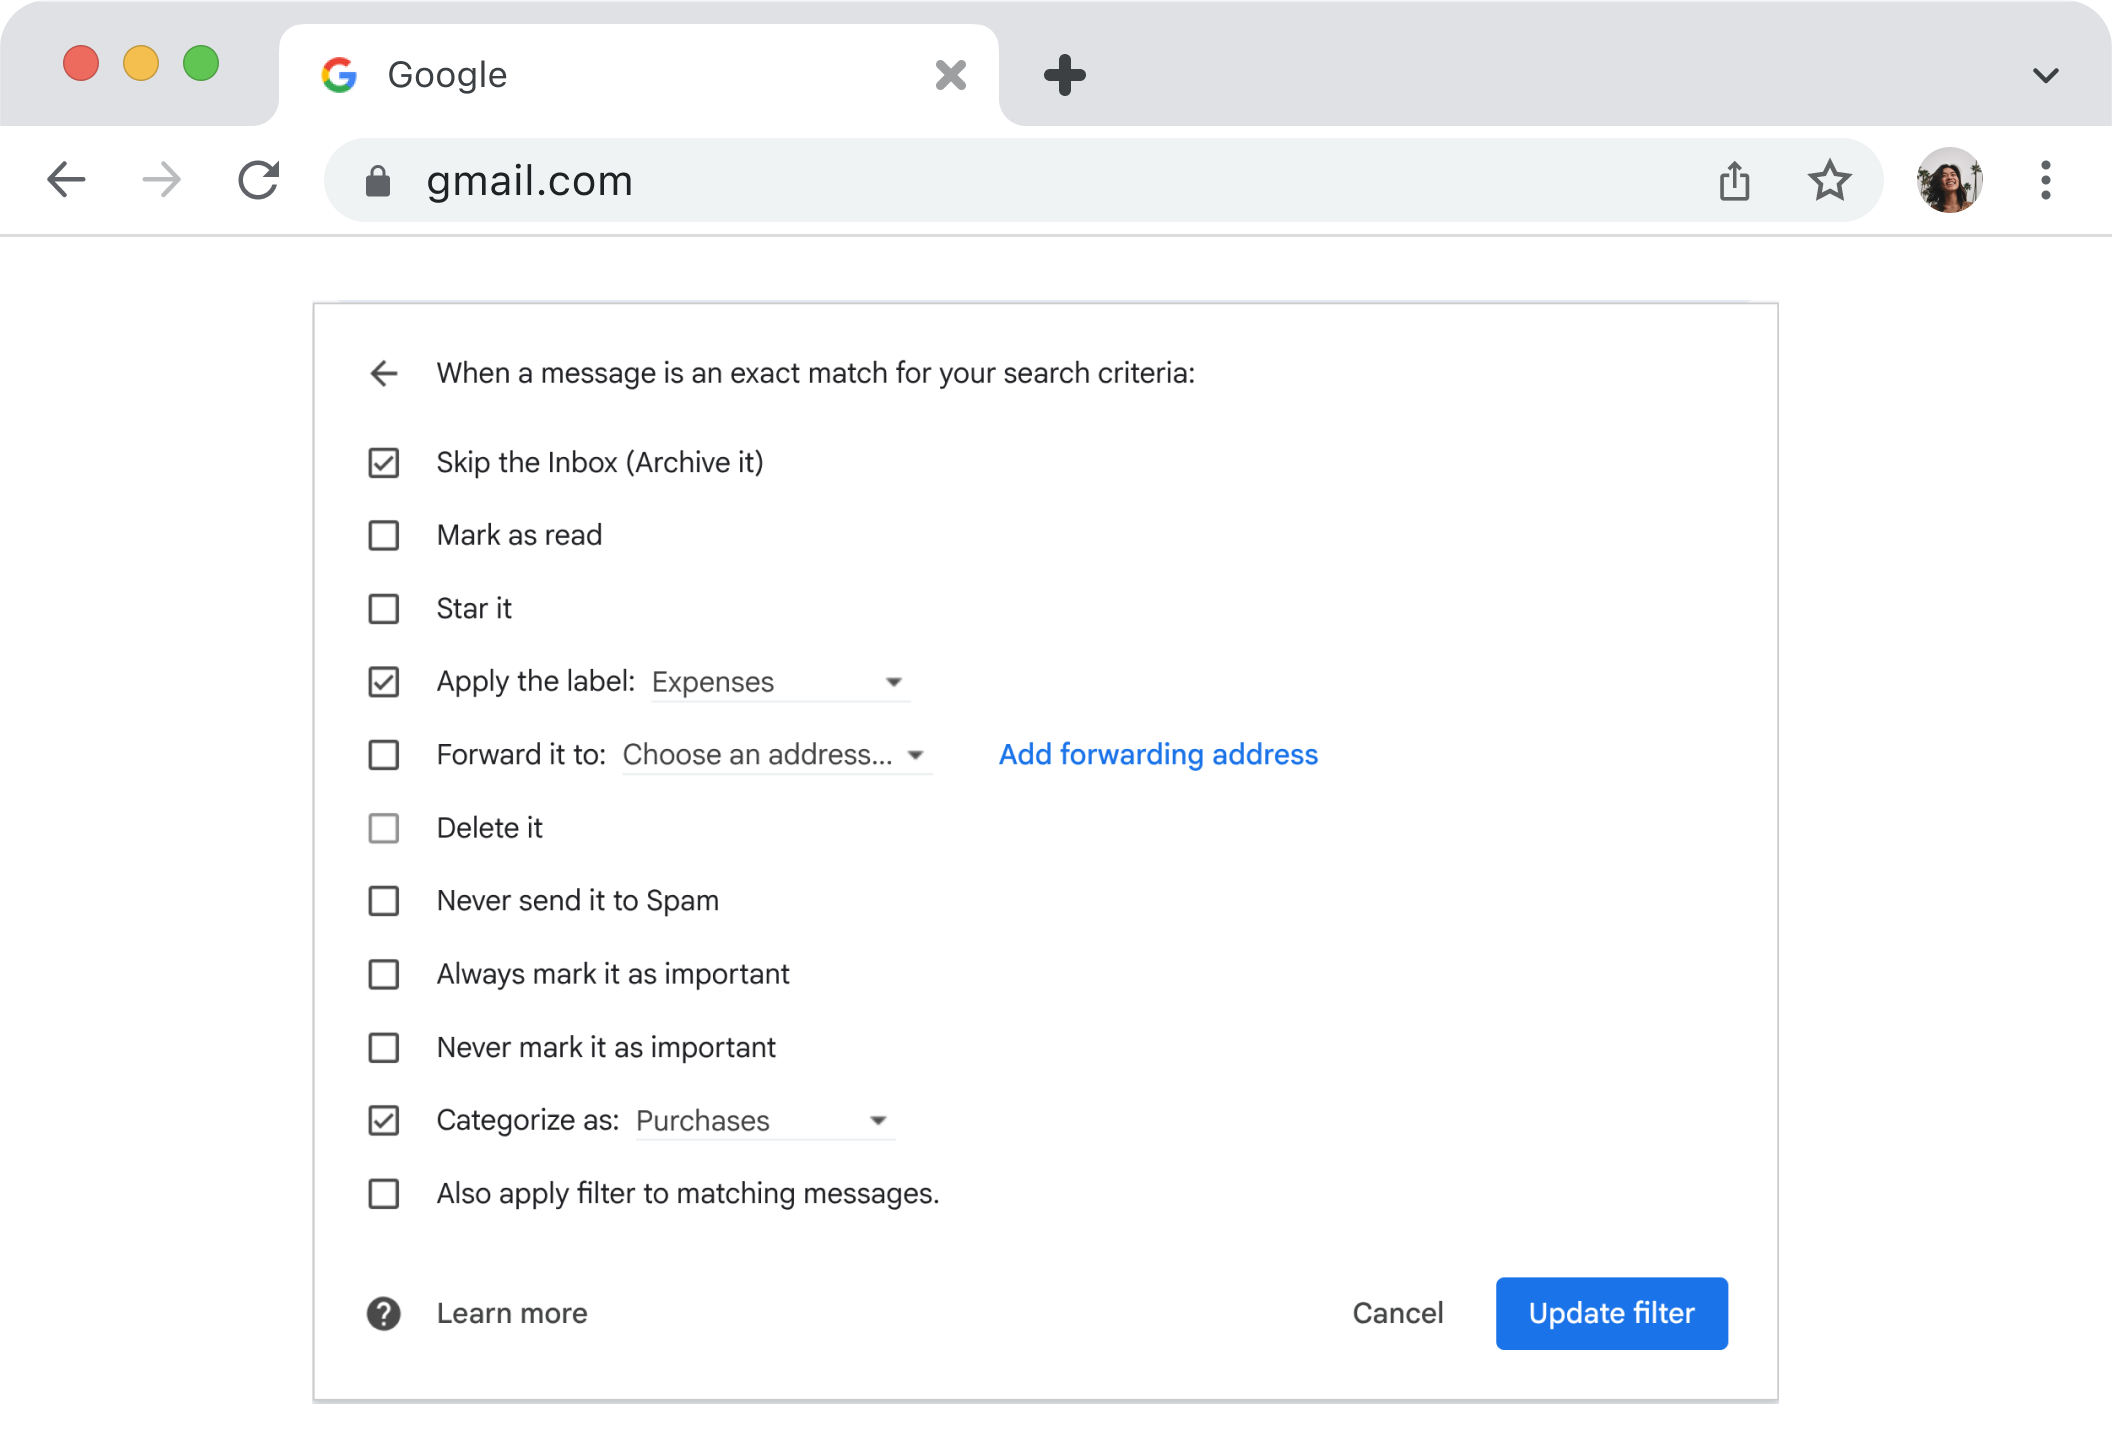Tick Also apply filter to matching messages
Viewport: 2112px width, 1449px height.
pyautogui.click(x=384, y=1194)
